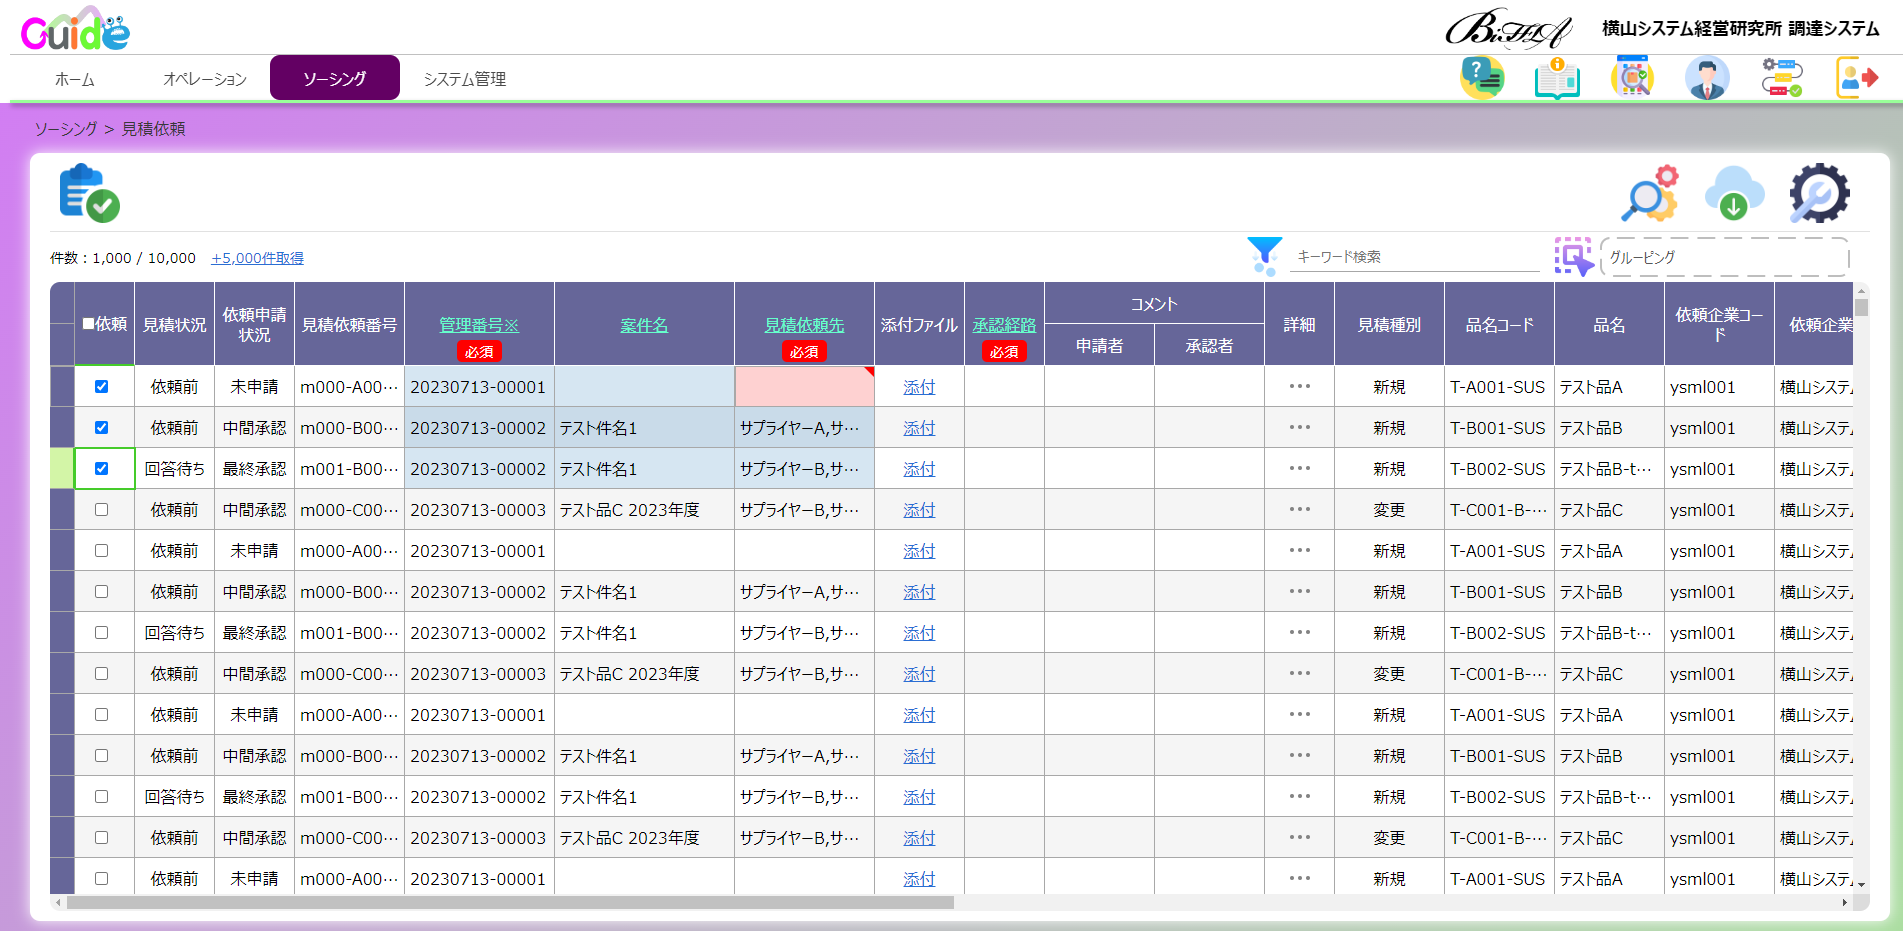This screenshot has height=931, width=1903.
Task: Sort by 案件名 column header
Action: [644, 325]
